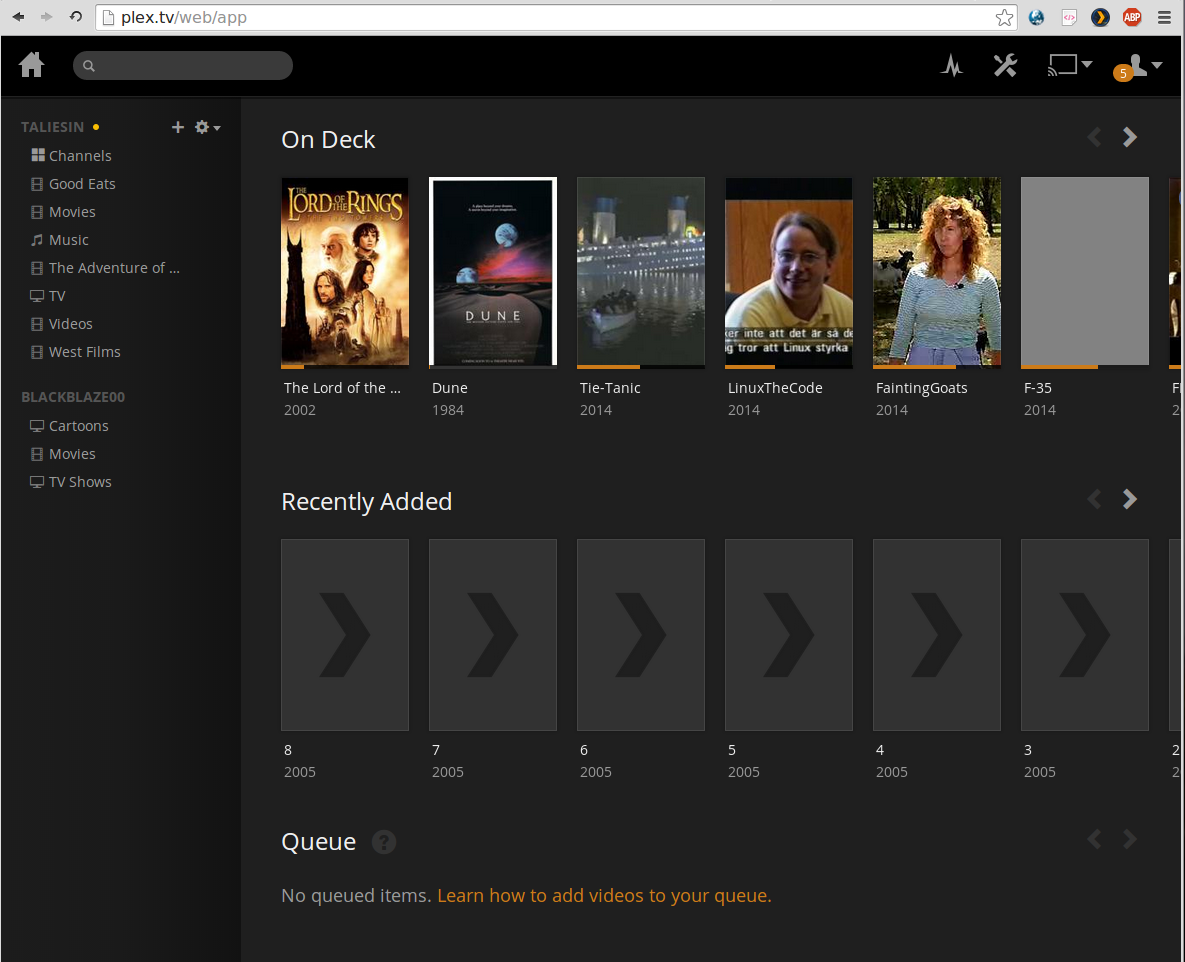Reload the page in the browser

[76, 17]
